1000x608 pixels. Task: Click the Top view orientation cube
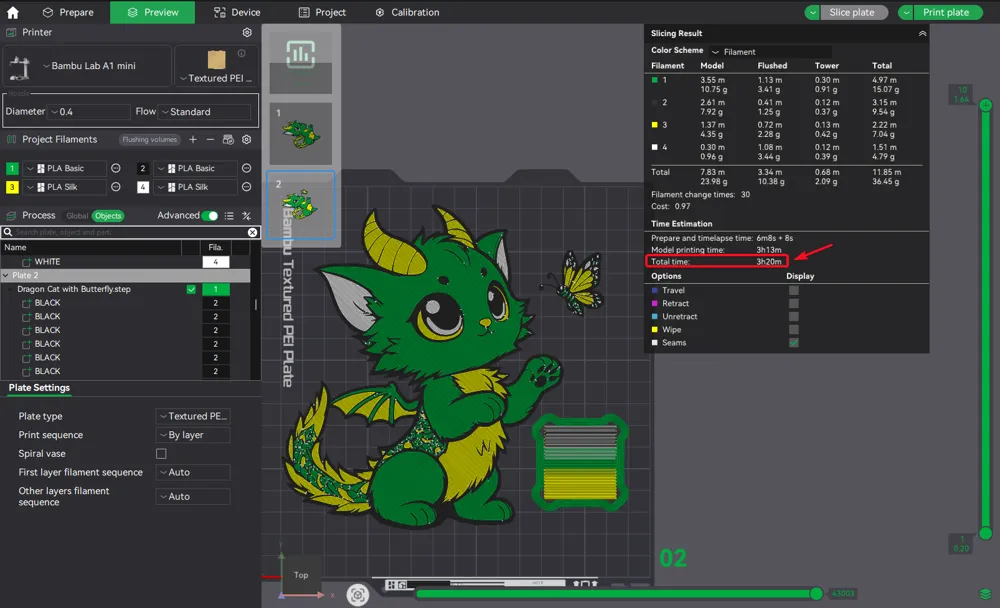(x=301, y=575)
